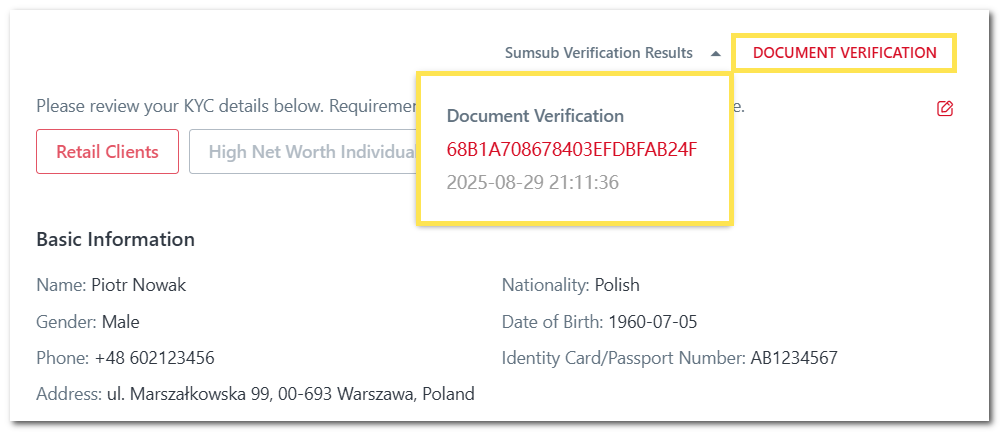The image size is (1000, 432).
Task: Click the Identity Card/Passport Number label
Action: point(623,358)
